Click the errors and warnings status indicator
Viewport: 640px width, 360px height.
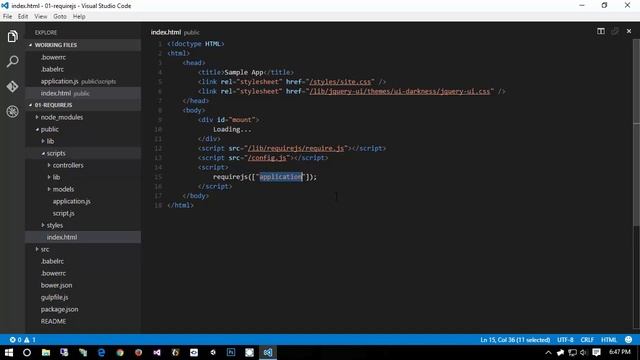pos(23,340)
